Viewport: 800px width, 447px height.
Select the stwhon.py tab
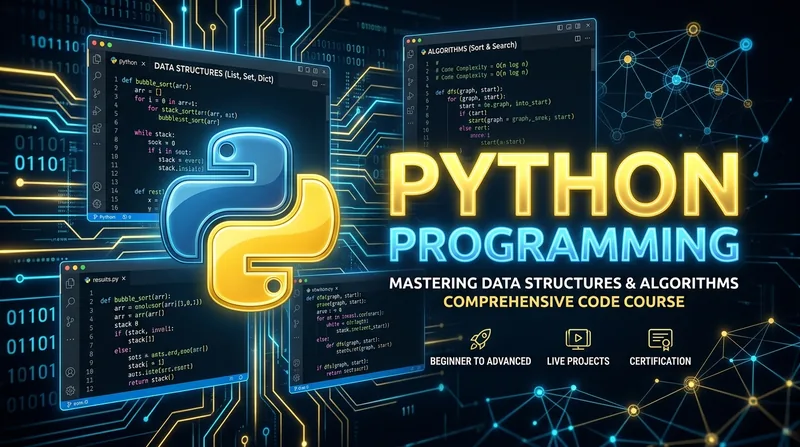tap(321, 288)
